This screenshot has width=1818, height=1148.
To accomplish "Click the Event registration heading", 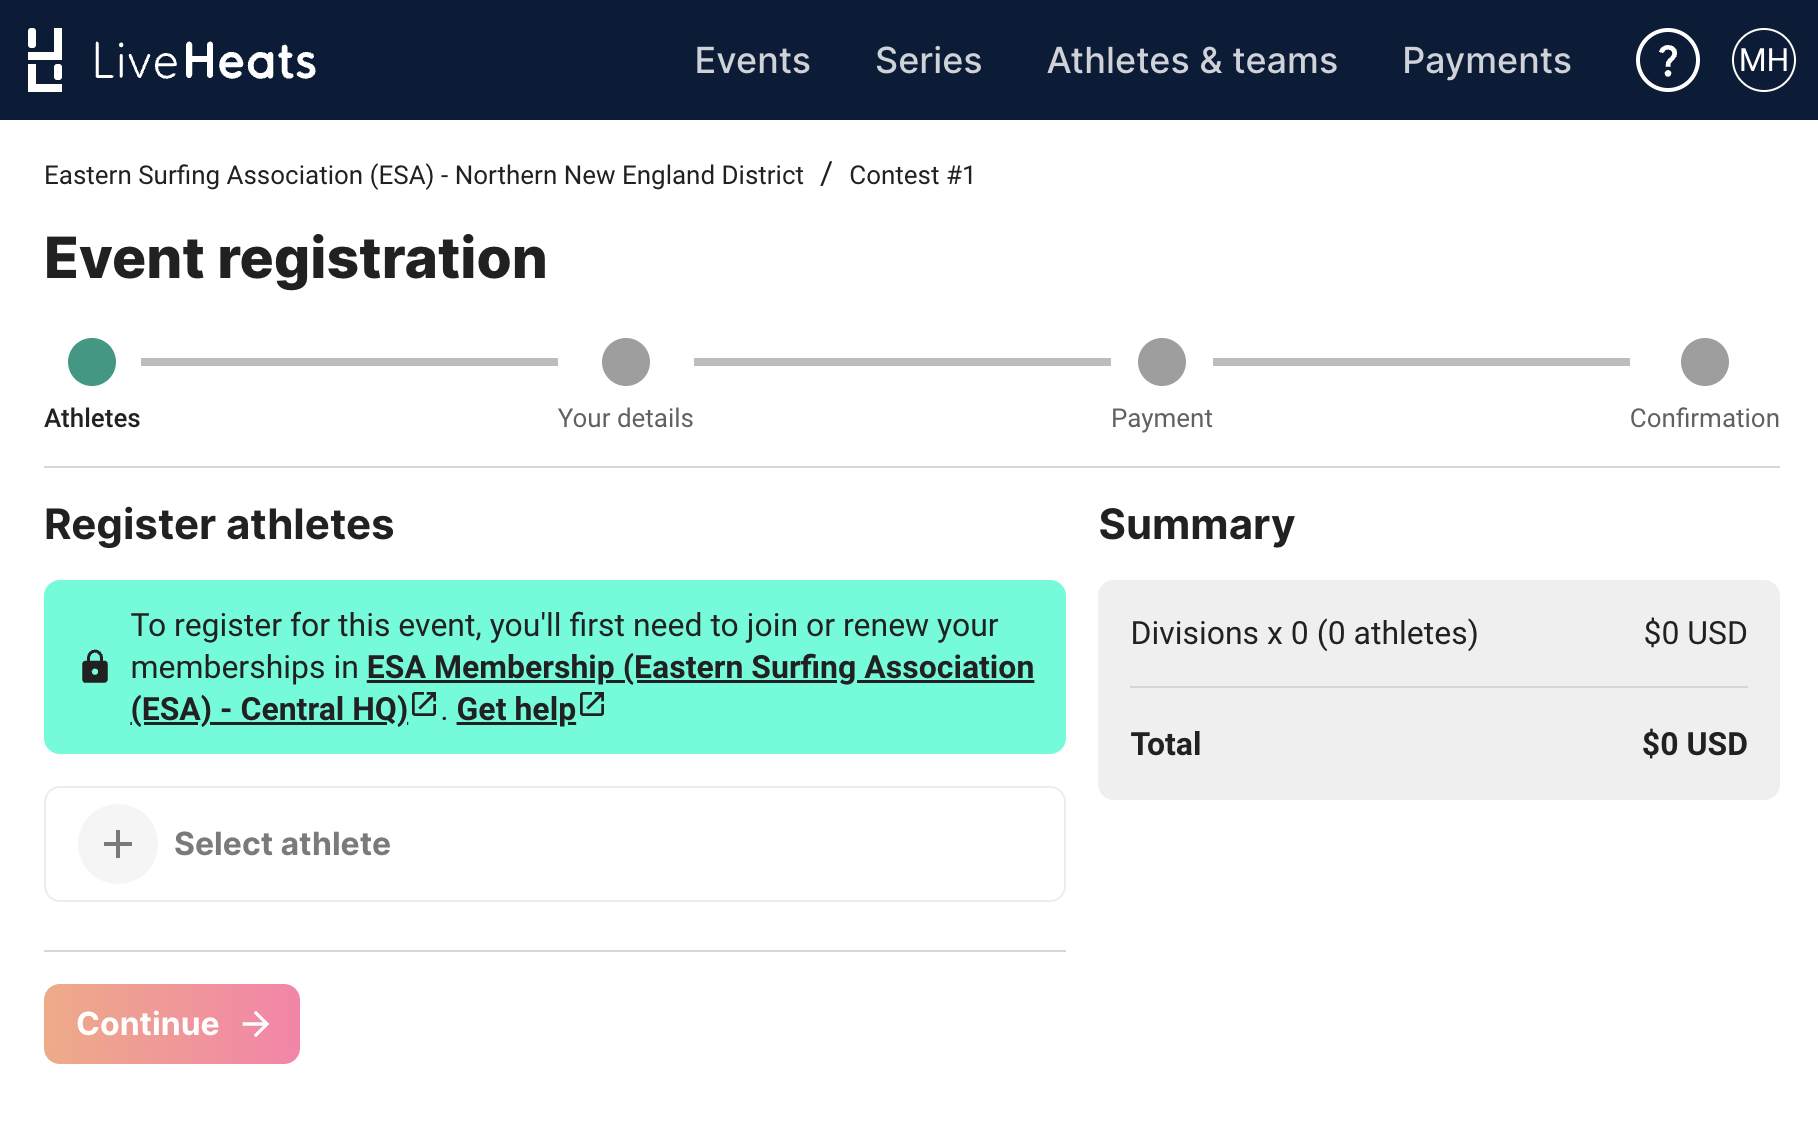I will click(x=296, y=258).
